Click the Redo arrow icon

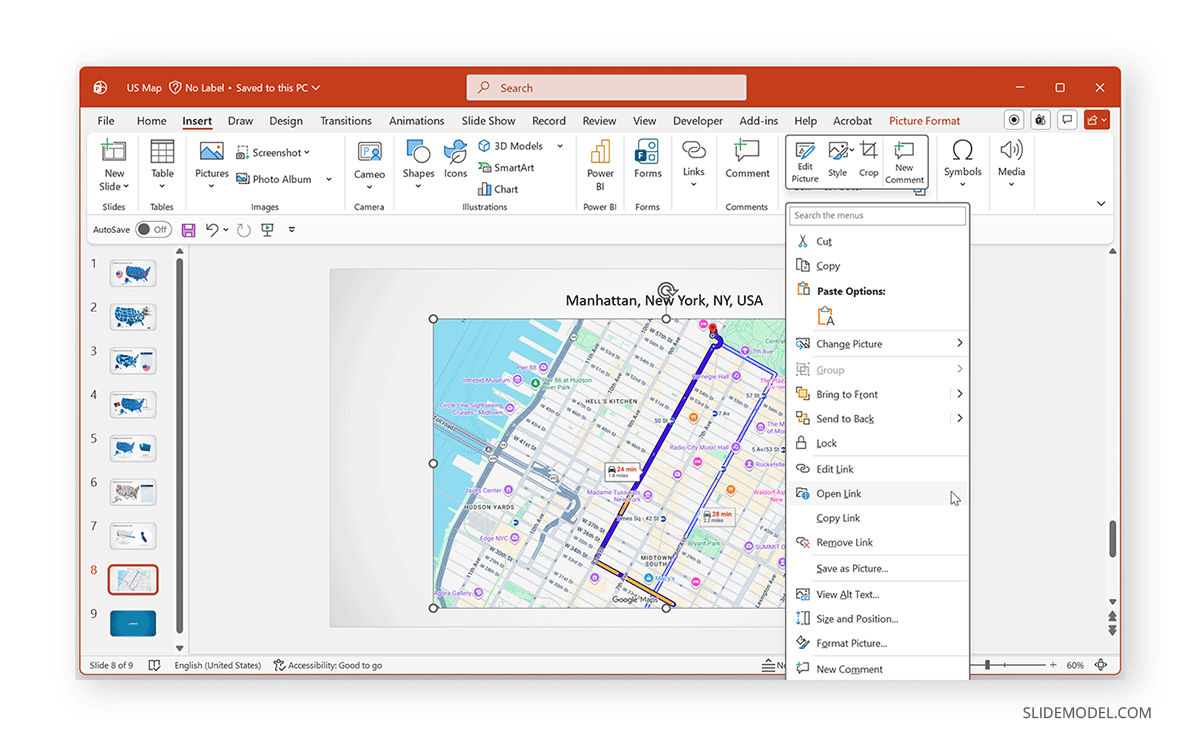click(243, 230)
